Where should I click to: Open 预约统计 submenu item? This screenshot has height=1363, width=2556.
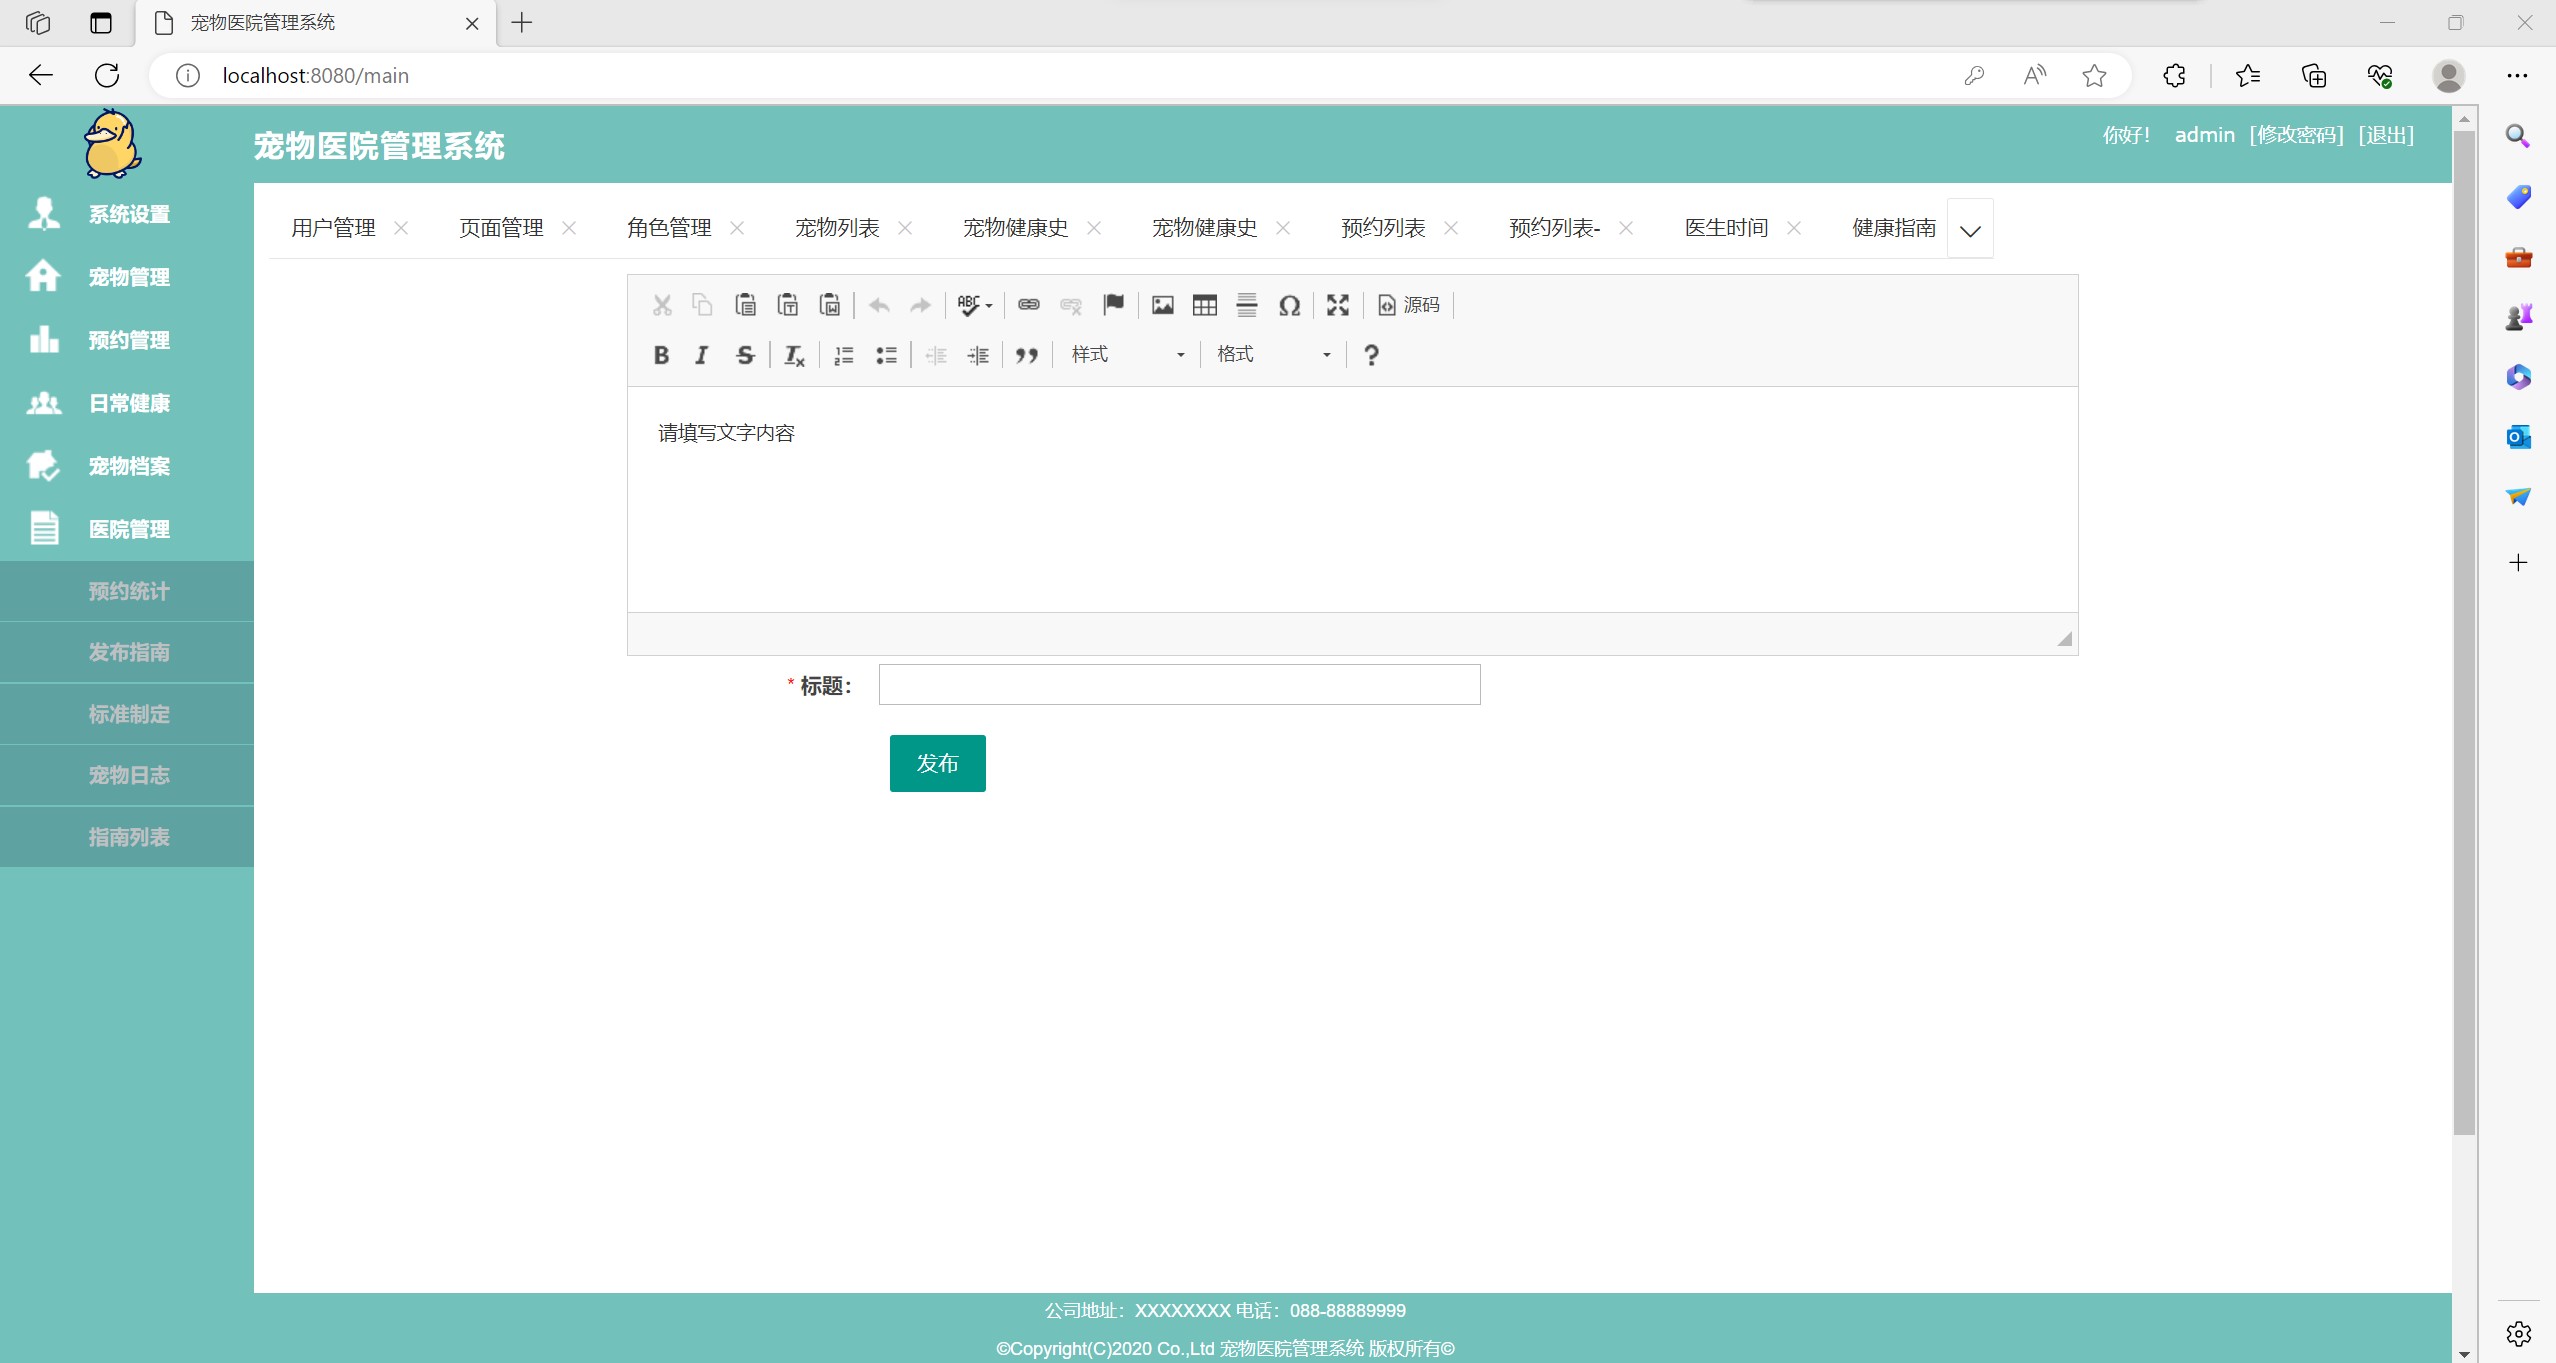click(127, 591)
